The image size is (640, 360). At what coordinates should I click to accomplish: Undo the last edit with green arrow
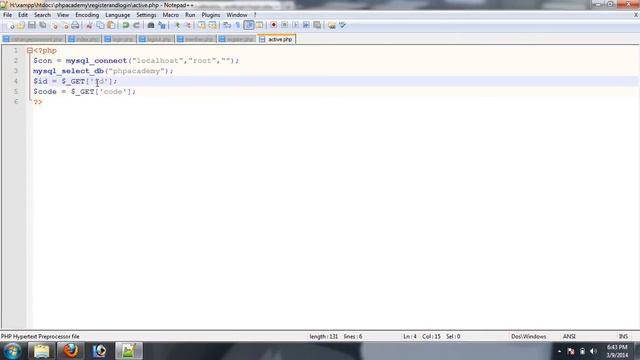(x=126, y=25)
